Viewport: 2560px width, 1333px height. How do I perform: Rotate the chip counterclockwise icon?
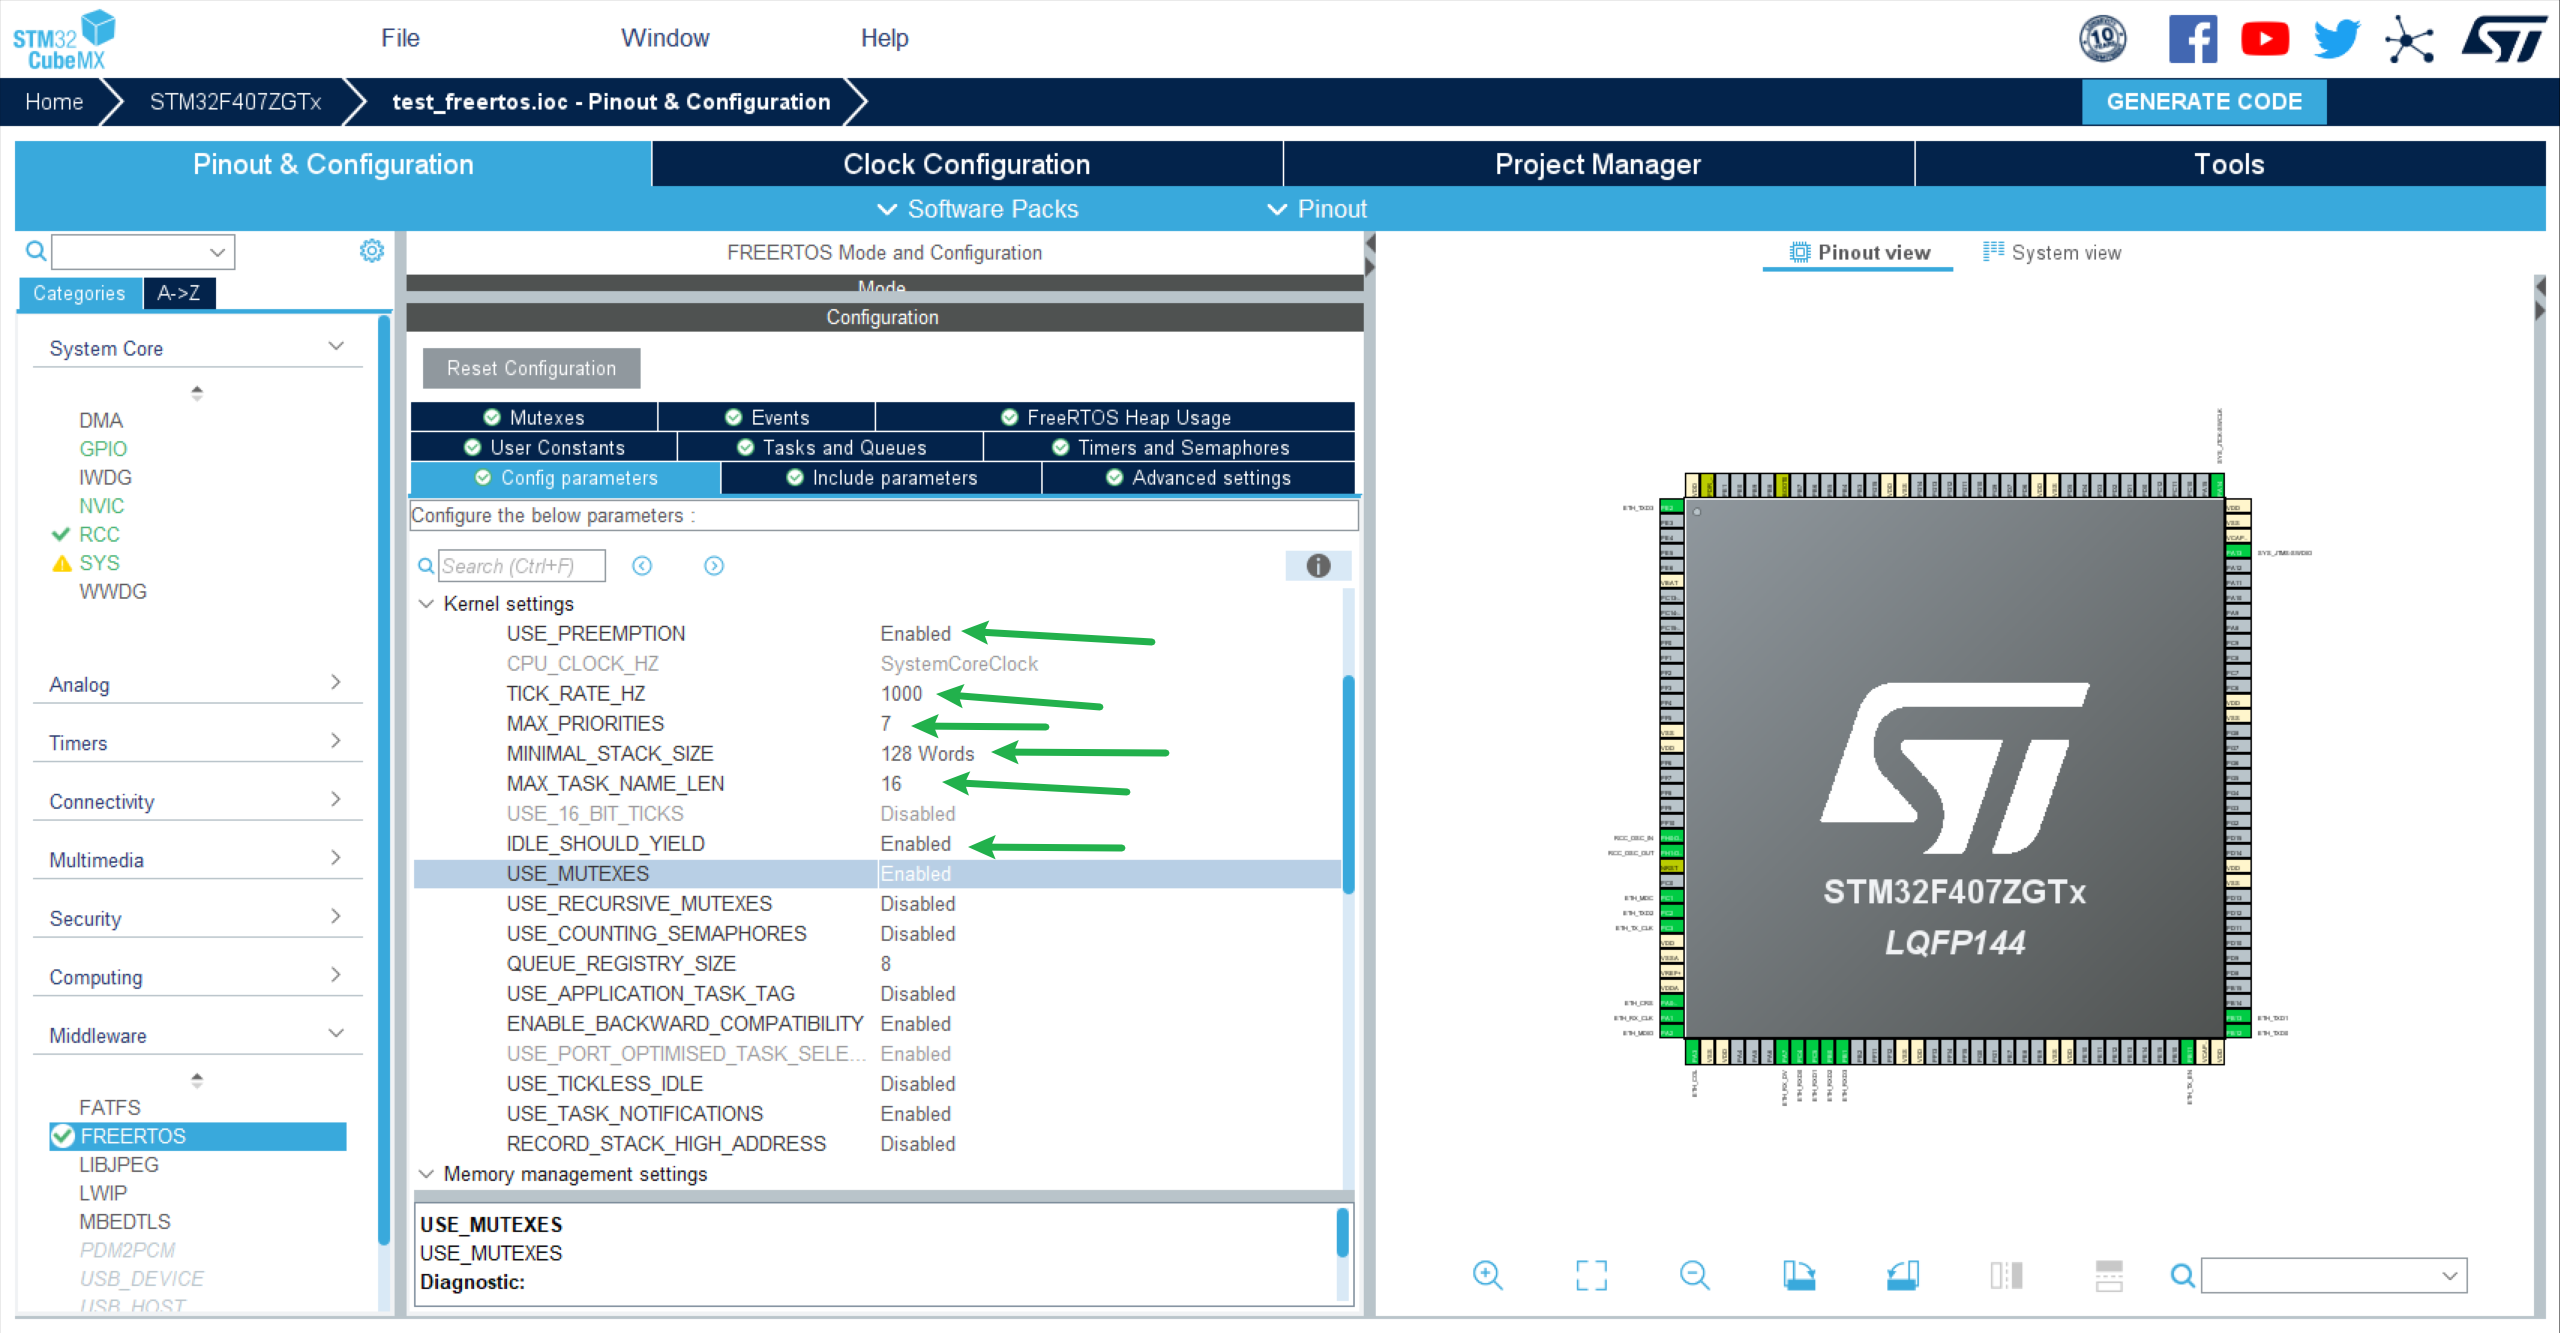click(1903, 1275)
